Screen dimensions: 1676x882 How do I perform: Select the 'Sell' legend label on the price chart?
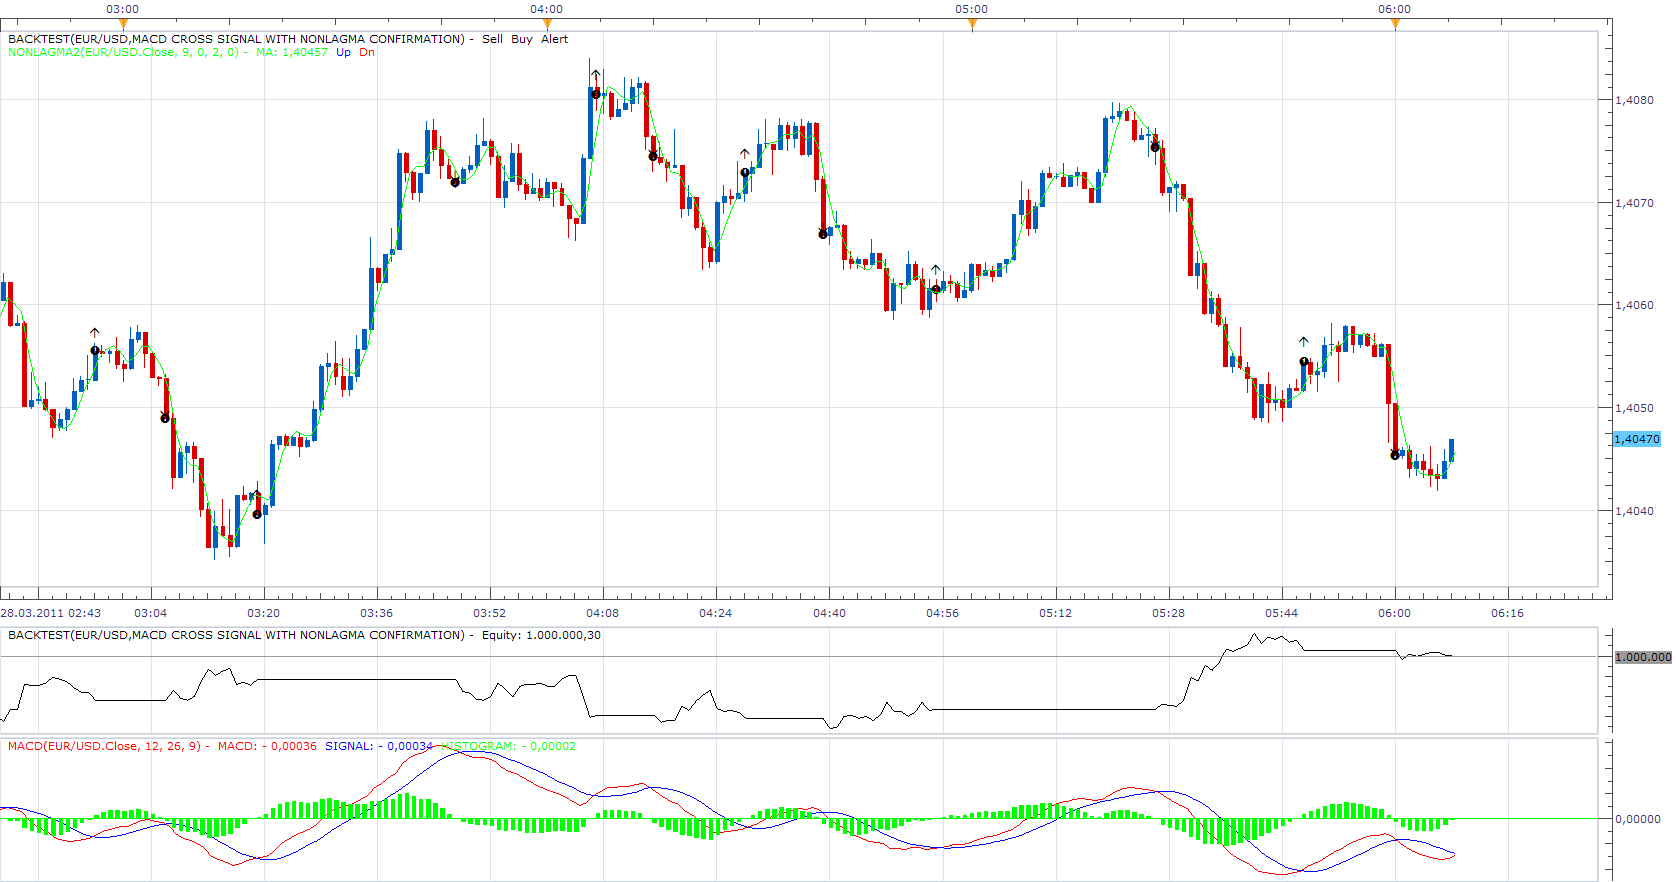(x=492, y=39)
